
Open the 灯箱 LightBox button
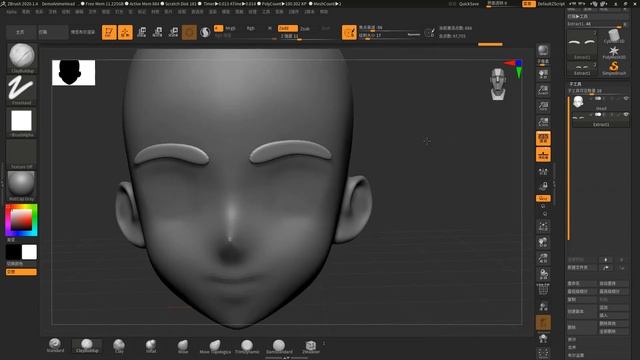tap(53, 32)
